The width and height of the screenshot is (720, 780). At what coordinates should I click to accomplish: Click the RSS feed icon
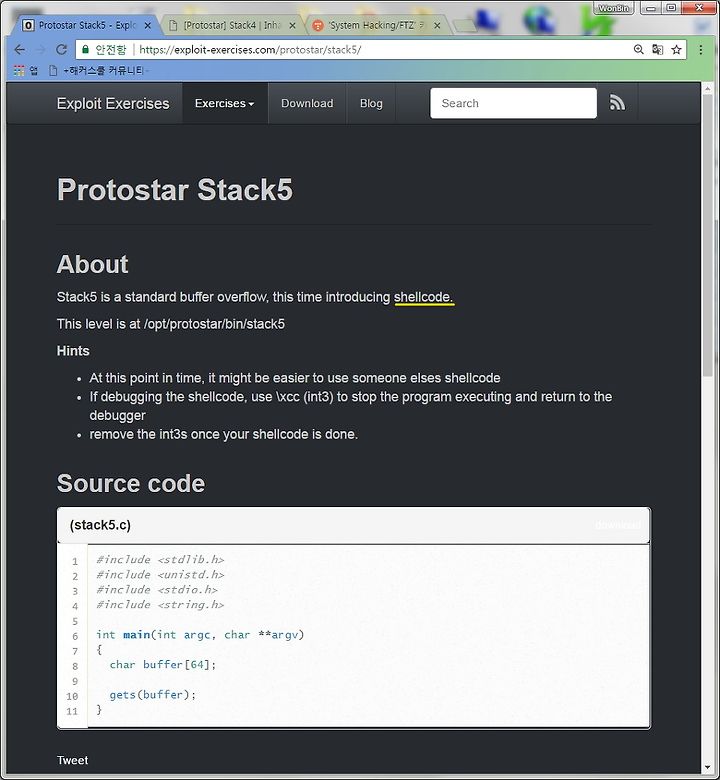pos(617,103)
